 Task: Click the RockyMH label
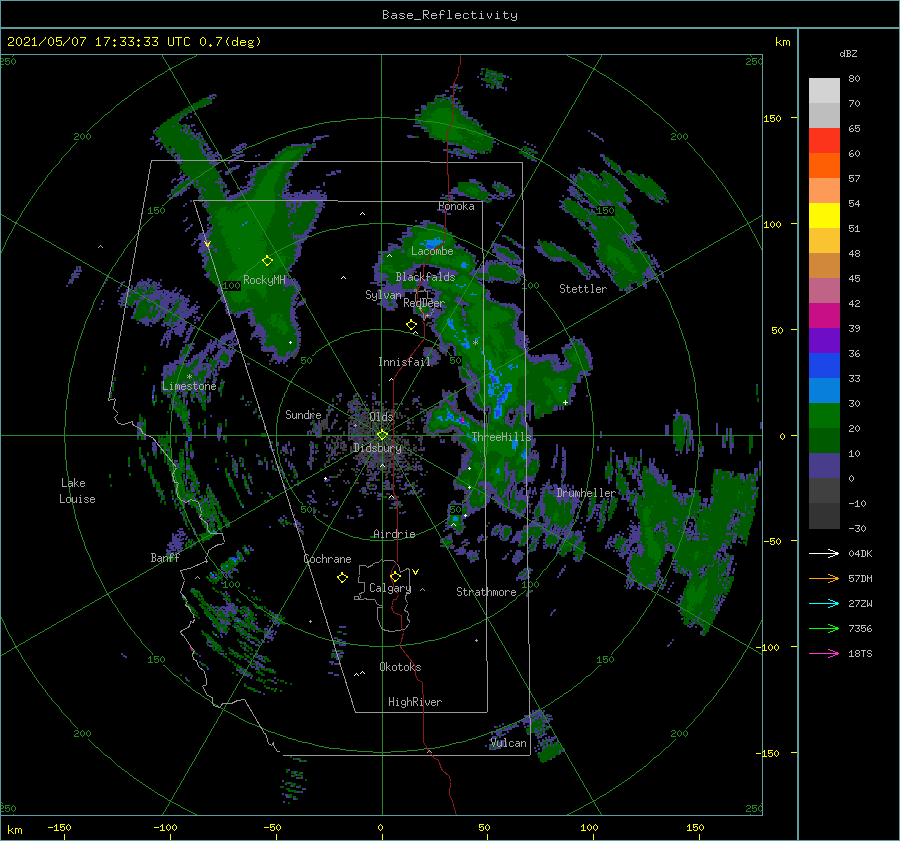[264, 280]
